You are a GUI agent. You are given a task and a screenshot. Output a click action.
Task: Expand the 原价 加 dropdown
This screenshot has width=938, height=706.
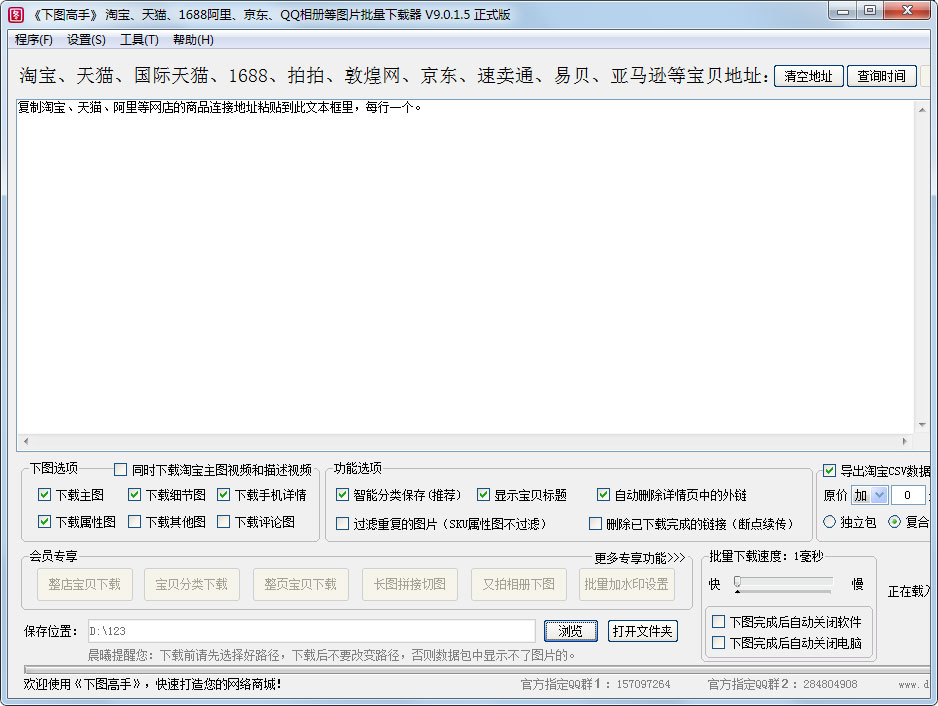(x=879, y=496)
